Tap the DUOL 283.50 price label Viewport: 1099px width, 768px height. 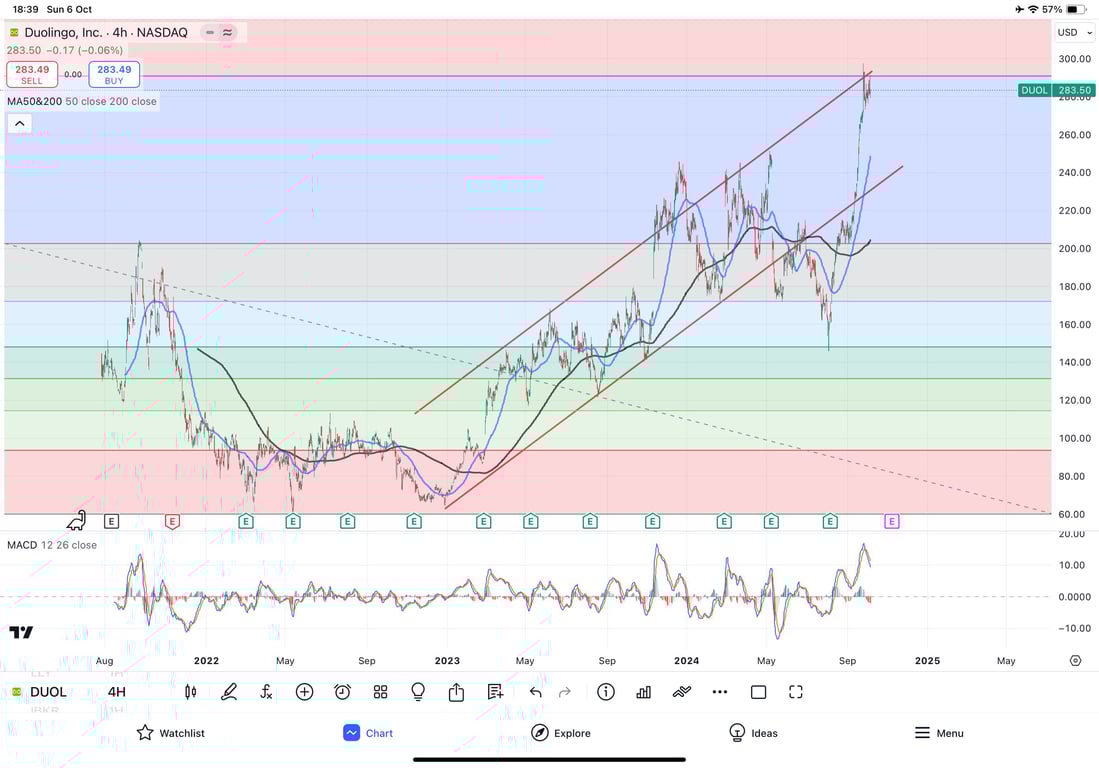pyautogui.click(x=1056, y=90)
